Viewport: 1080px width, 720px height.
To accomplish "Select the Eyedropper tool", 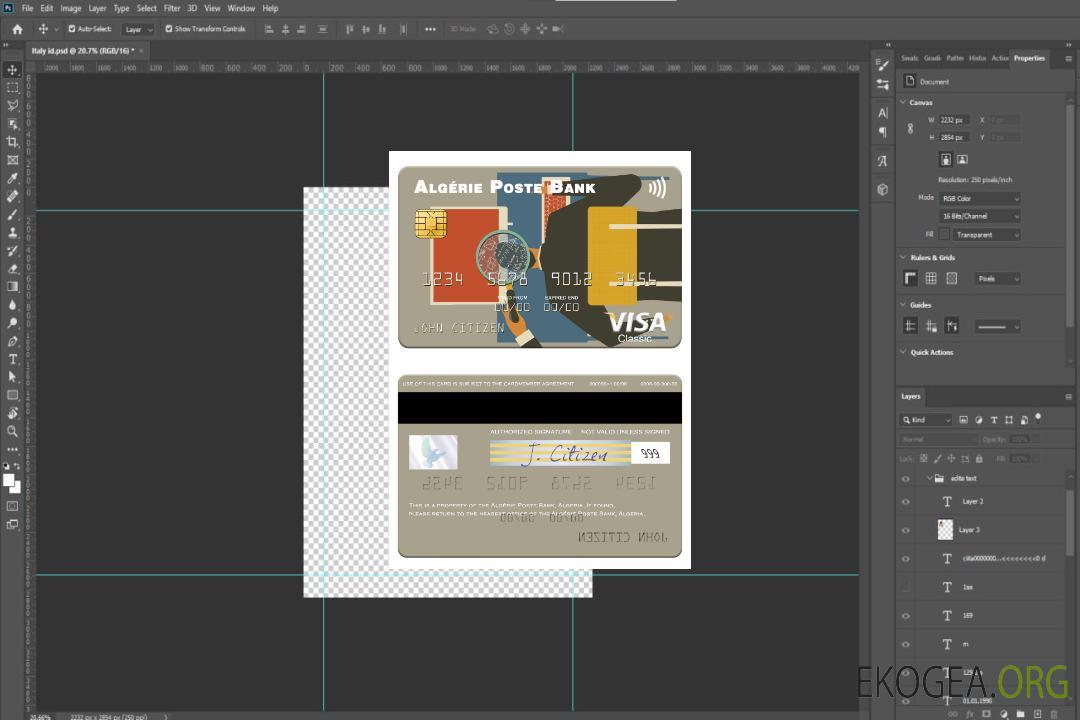I will click(x=12, y=178).
